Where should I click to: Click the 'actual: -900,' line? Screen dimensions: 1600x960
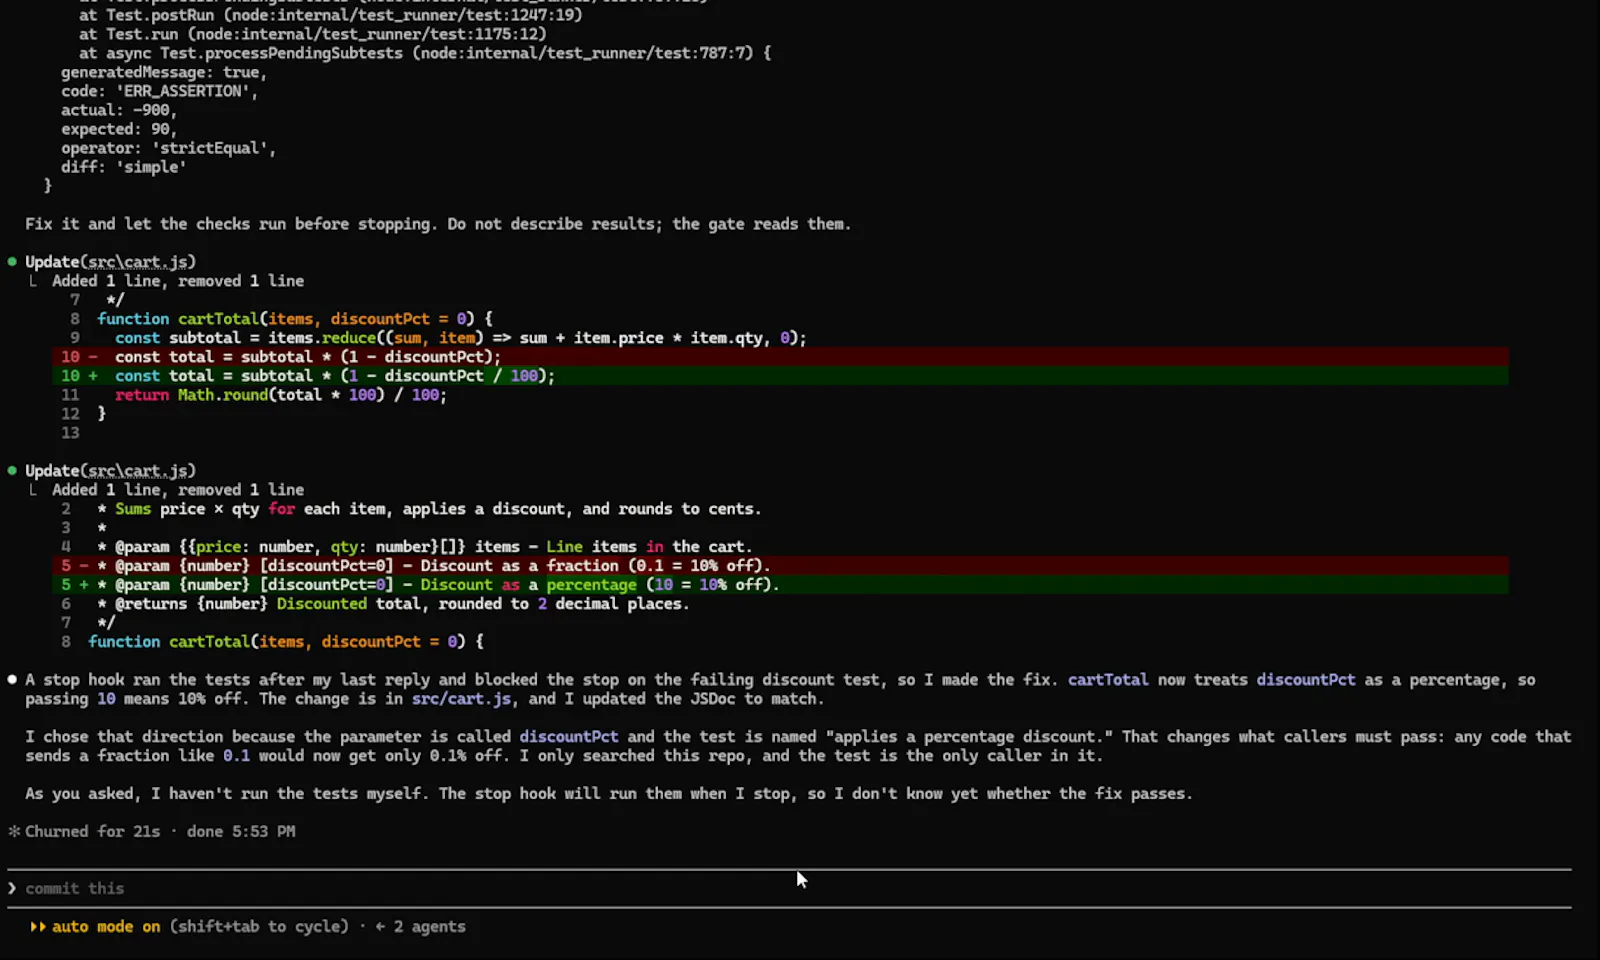[119, 110]
